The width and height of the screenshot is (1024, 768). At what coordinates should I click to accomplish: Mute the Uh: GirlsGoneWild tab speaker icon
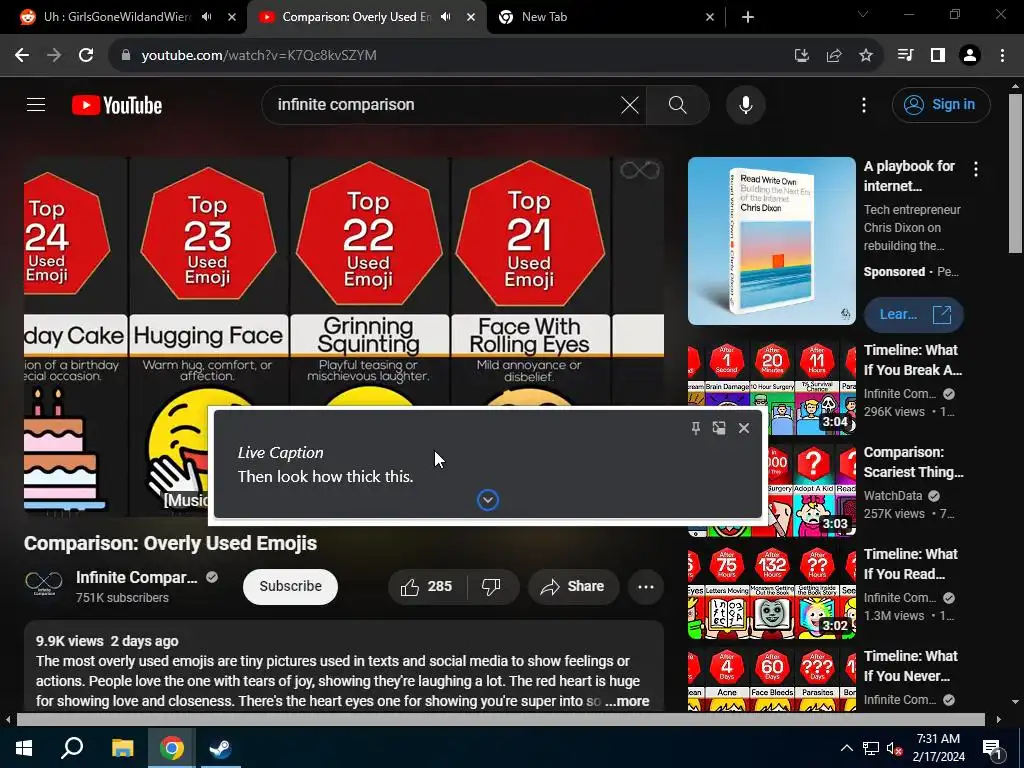(207, 17)
